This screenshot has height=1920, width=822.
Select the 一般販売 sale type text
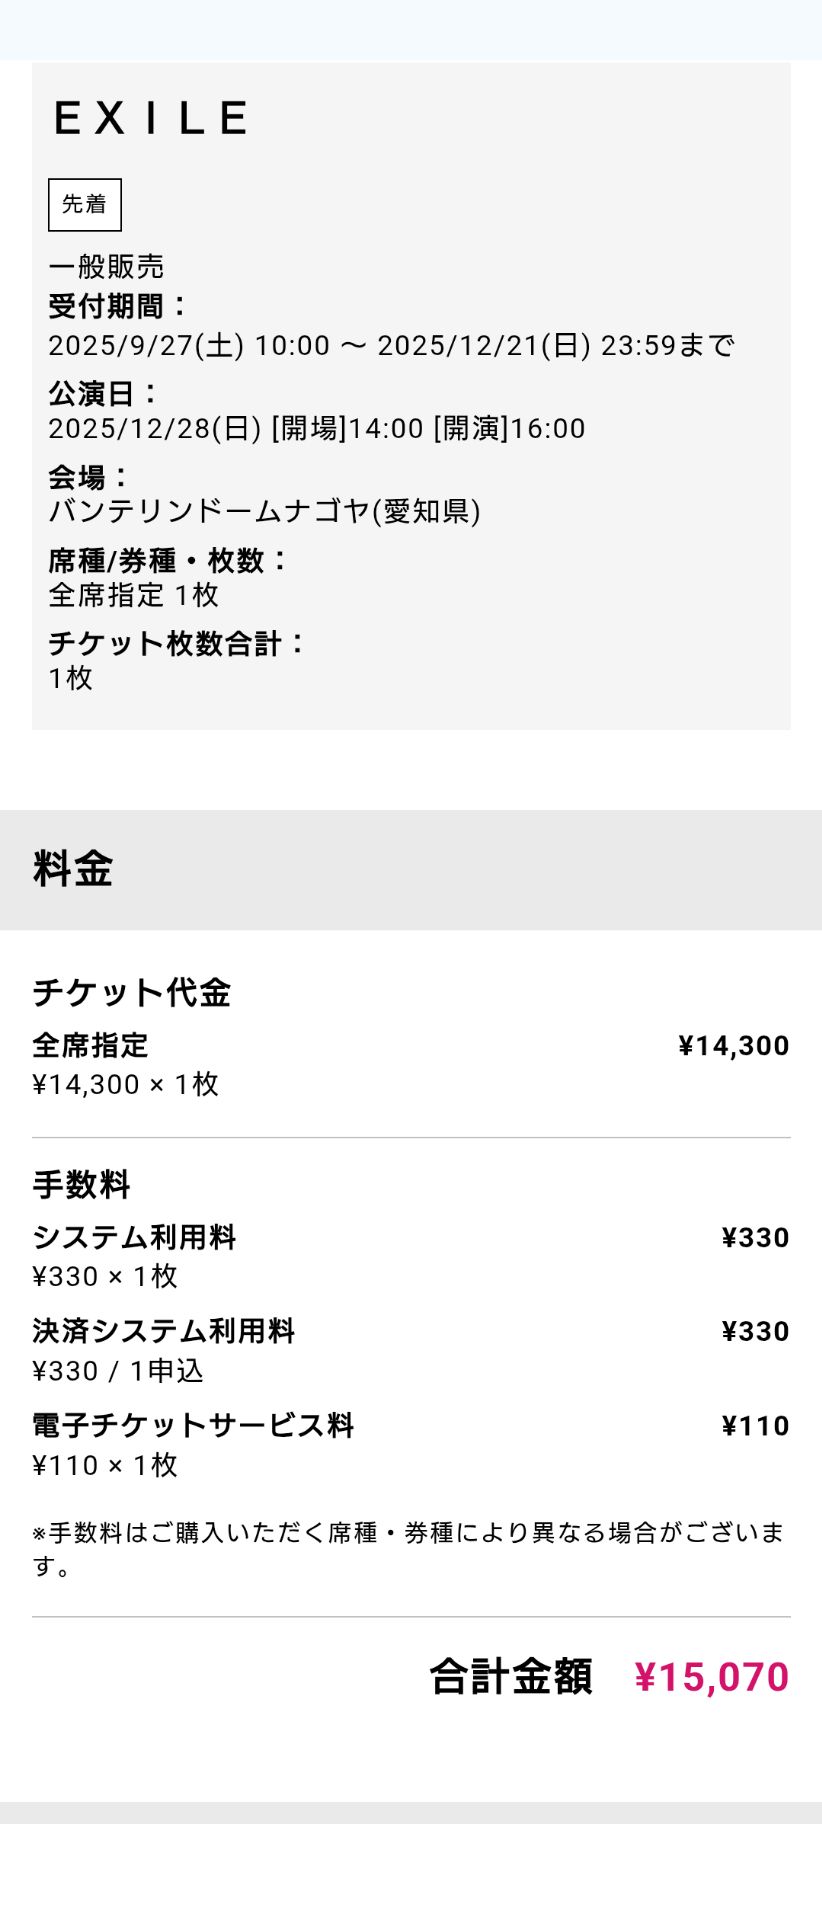pos(106,267)
